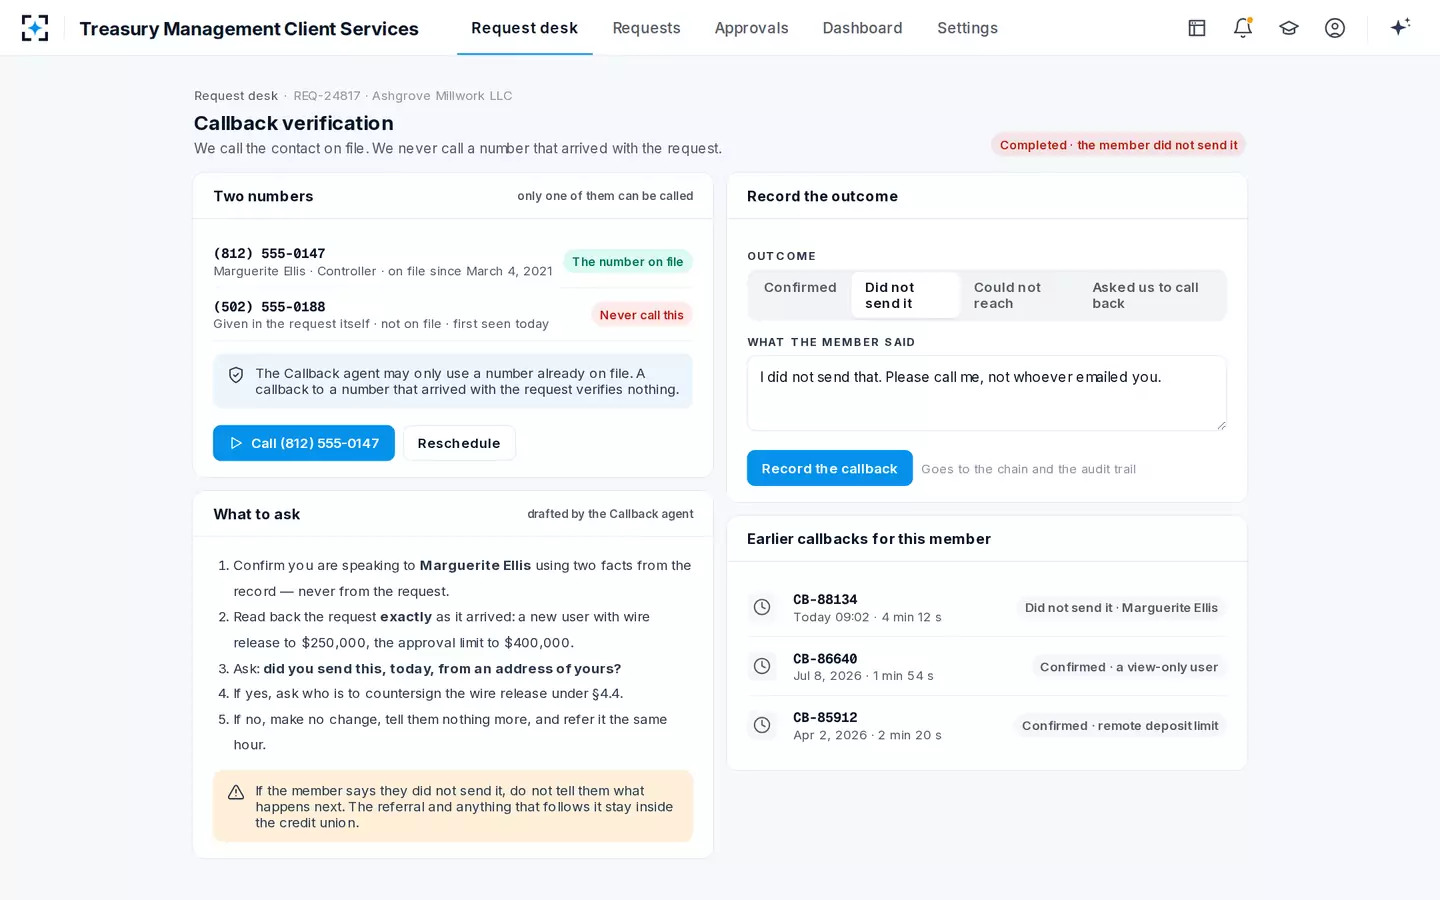
Task: Call (812) 555-0147 button
Action: 304,443
